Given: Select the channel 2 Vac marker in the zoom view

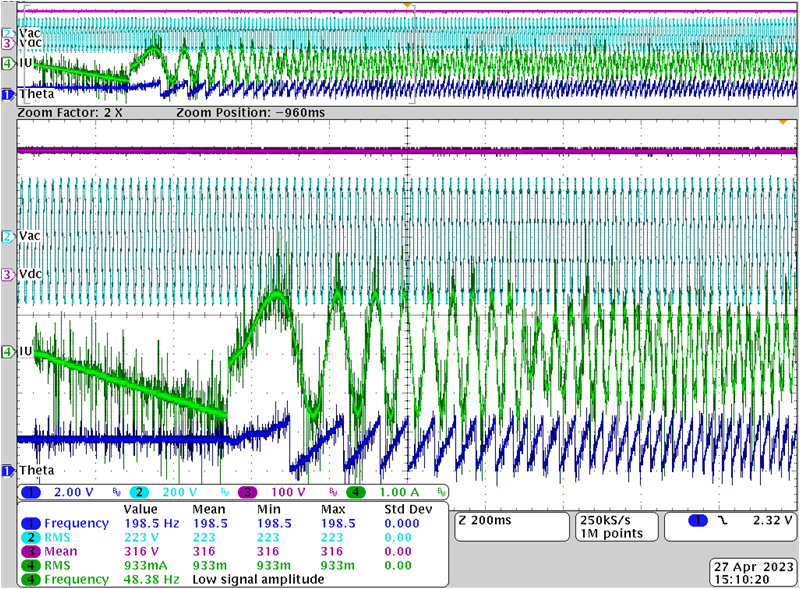Looking at the screenshot, I should (8, 236).
